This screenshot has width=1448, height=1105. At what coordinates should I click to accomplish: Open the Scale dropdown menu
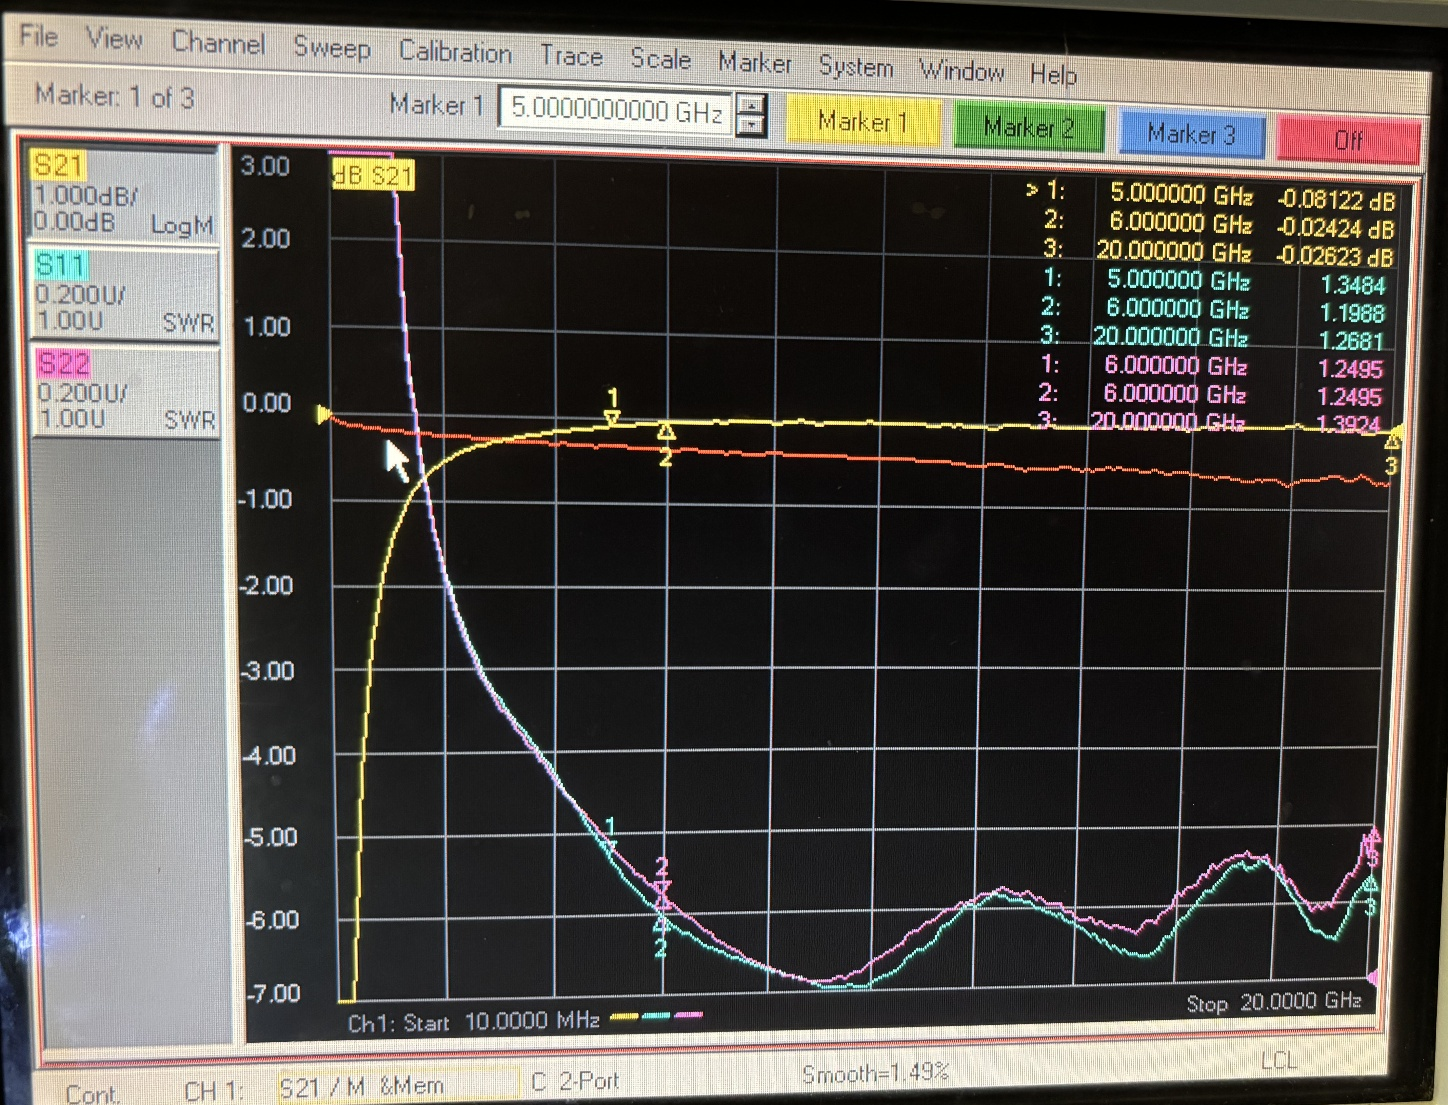tap(661, 59)
